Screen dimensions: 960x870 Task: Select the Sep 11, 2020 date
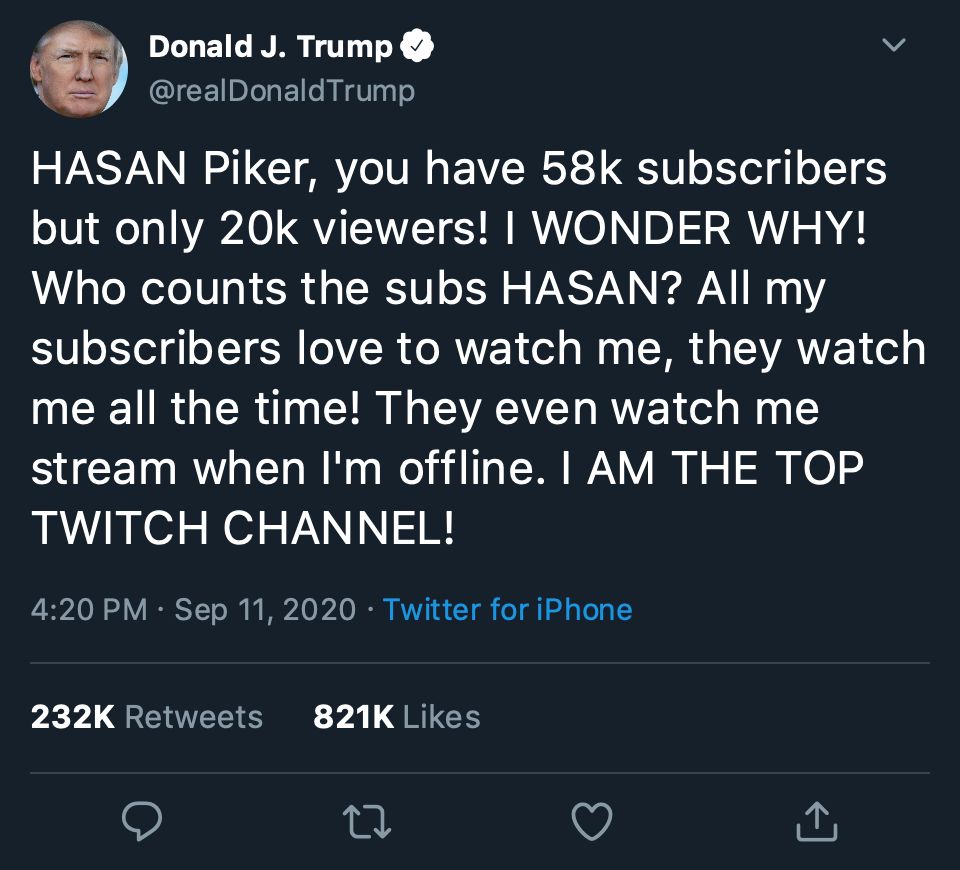(265, 609)
